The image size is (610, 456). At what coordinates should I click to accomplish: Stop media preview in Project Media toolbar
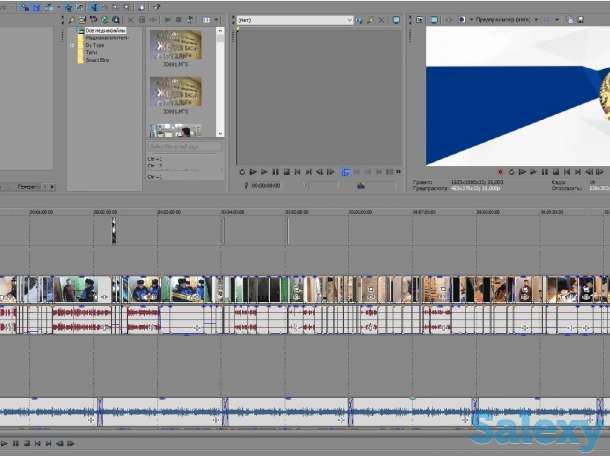(x=179, y=19)
